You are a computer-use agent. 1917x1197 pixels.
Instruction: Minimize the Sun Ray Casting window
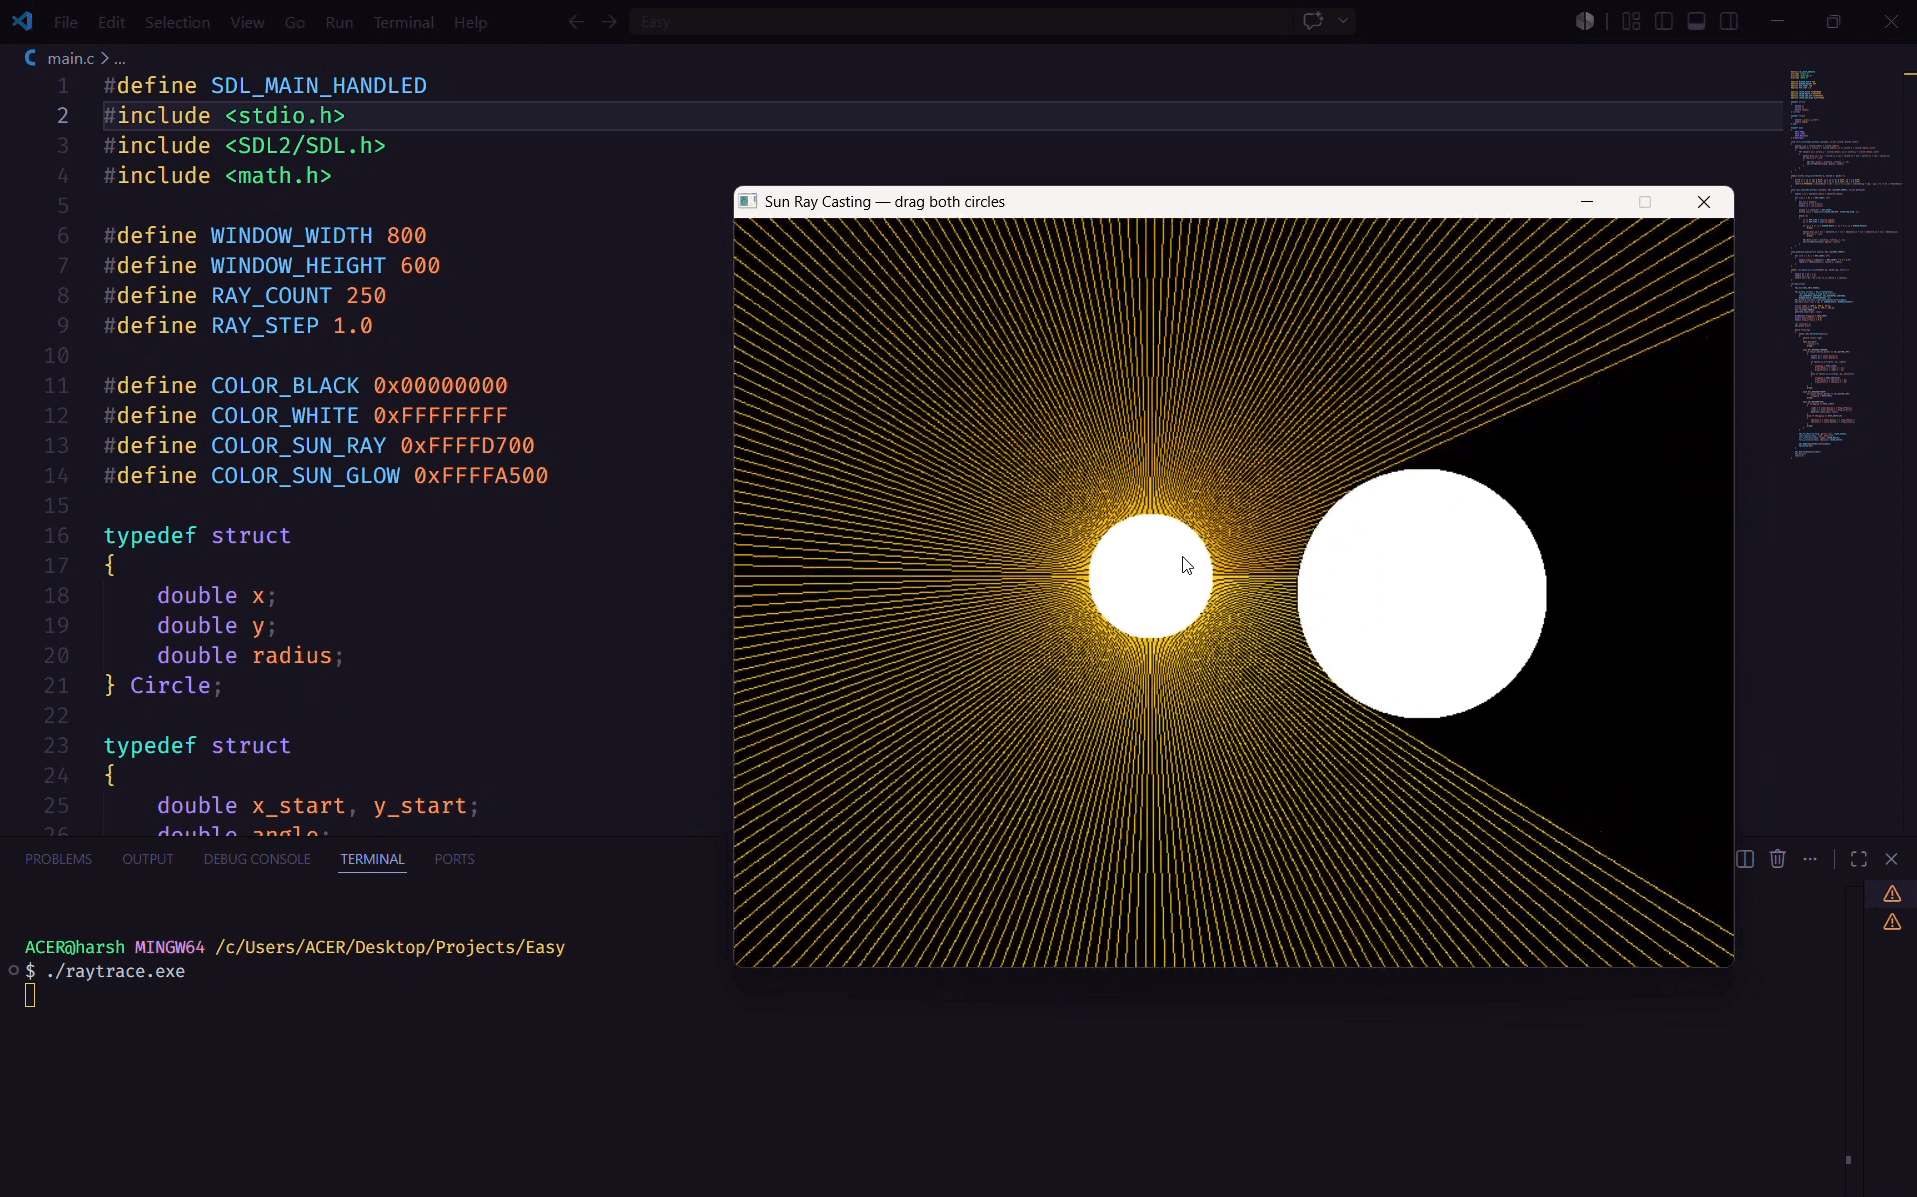click(1586, 202)
